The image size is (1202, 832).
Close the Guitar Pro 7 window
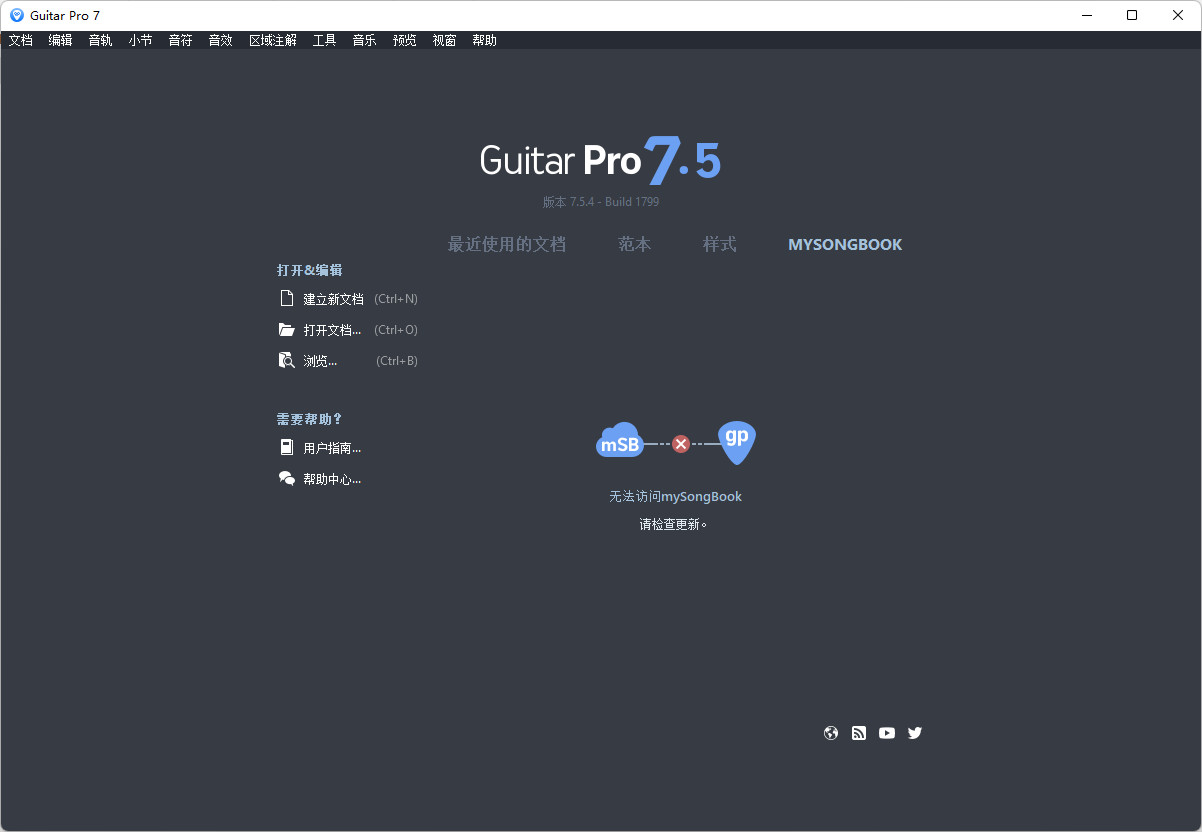[x=1178, y=15]
